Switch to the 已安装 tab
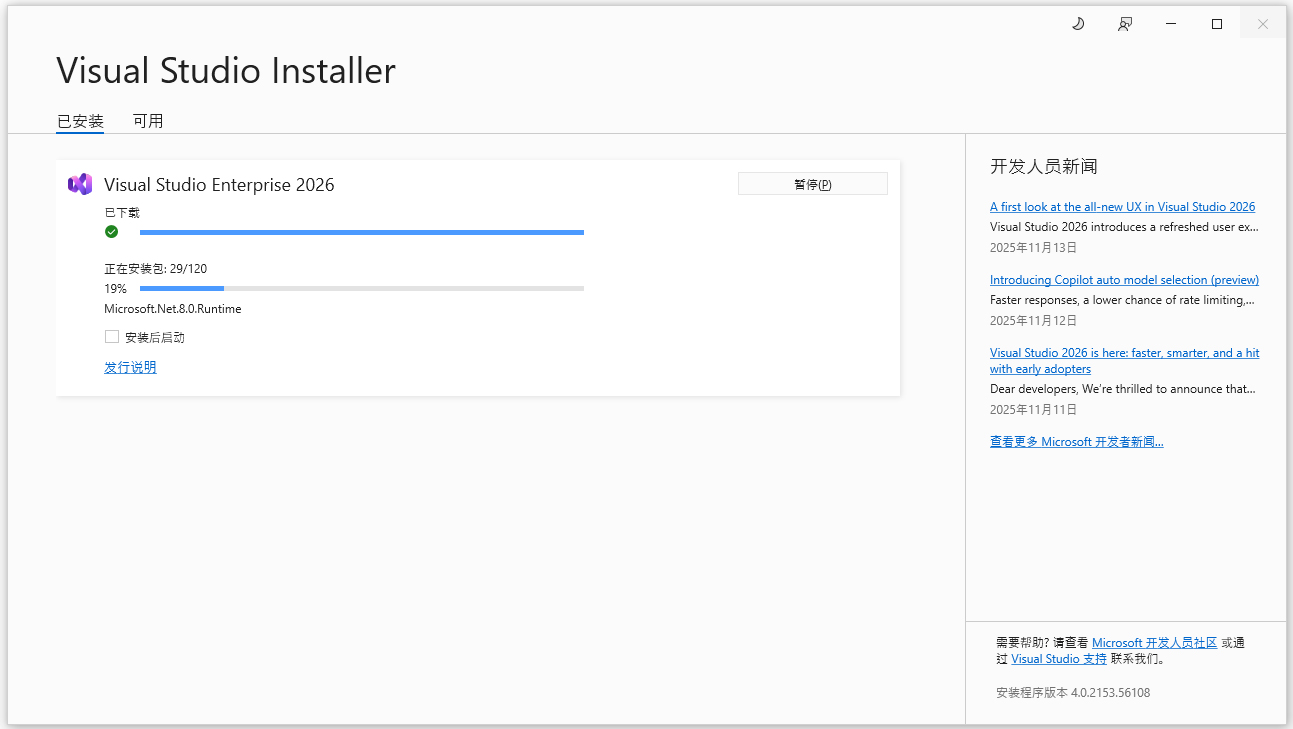The image size is (1293, 729). pyautogui.click(x=80, y=121)
